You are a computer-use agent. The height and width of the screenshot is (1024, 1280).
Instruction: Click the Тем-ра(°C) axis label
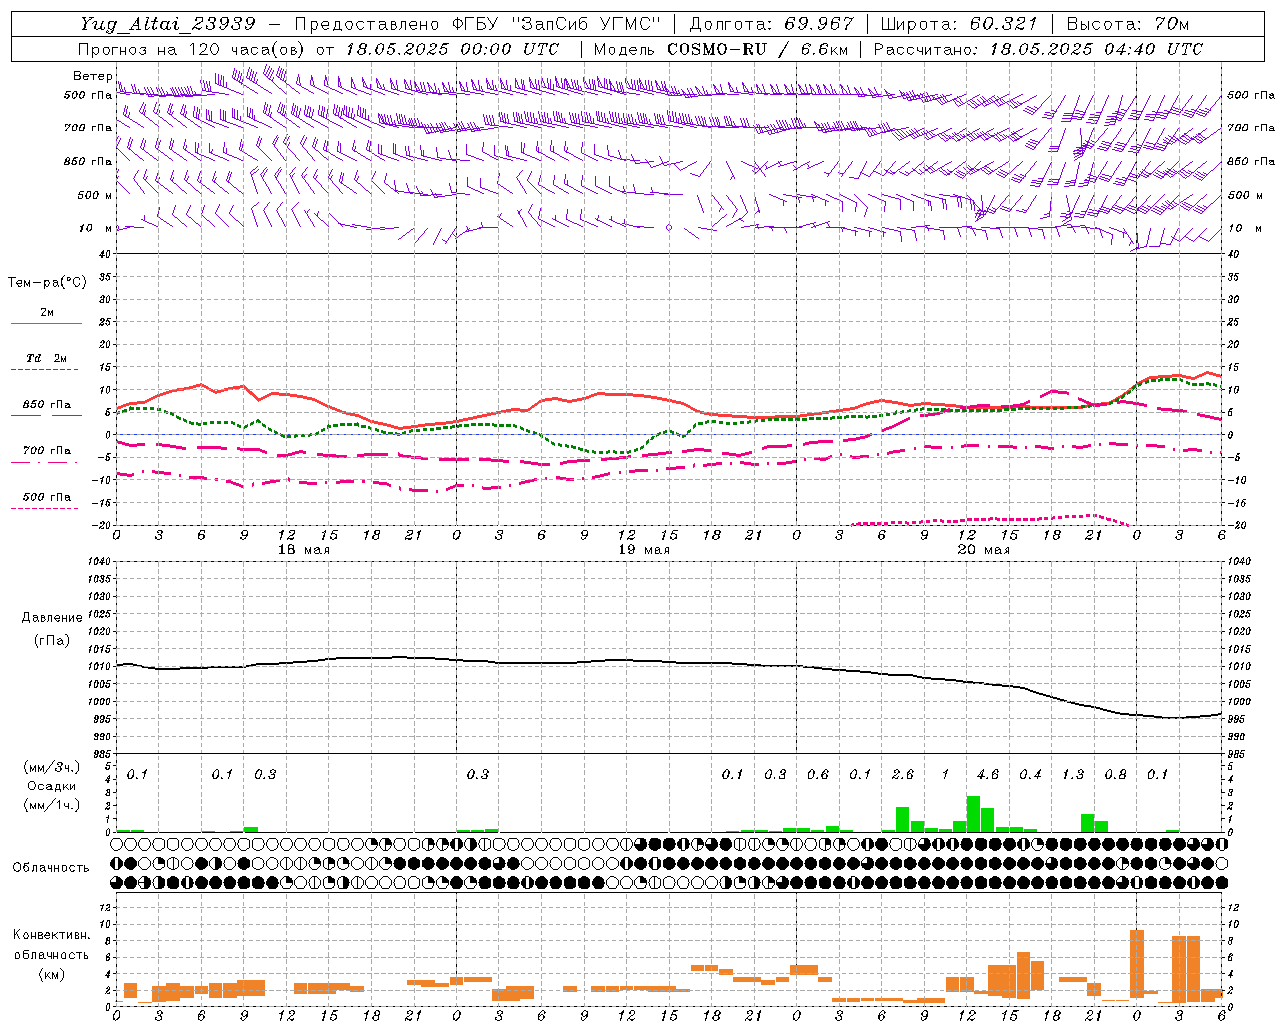(47, 283)
